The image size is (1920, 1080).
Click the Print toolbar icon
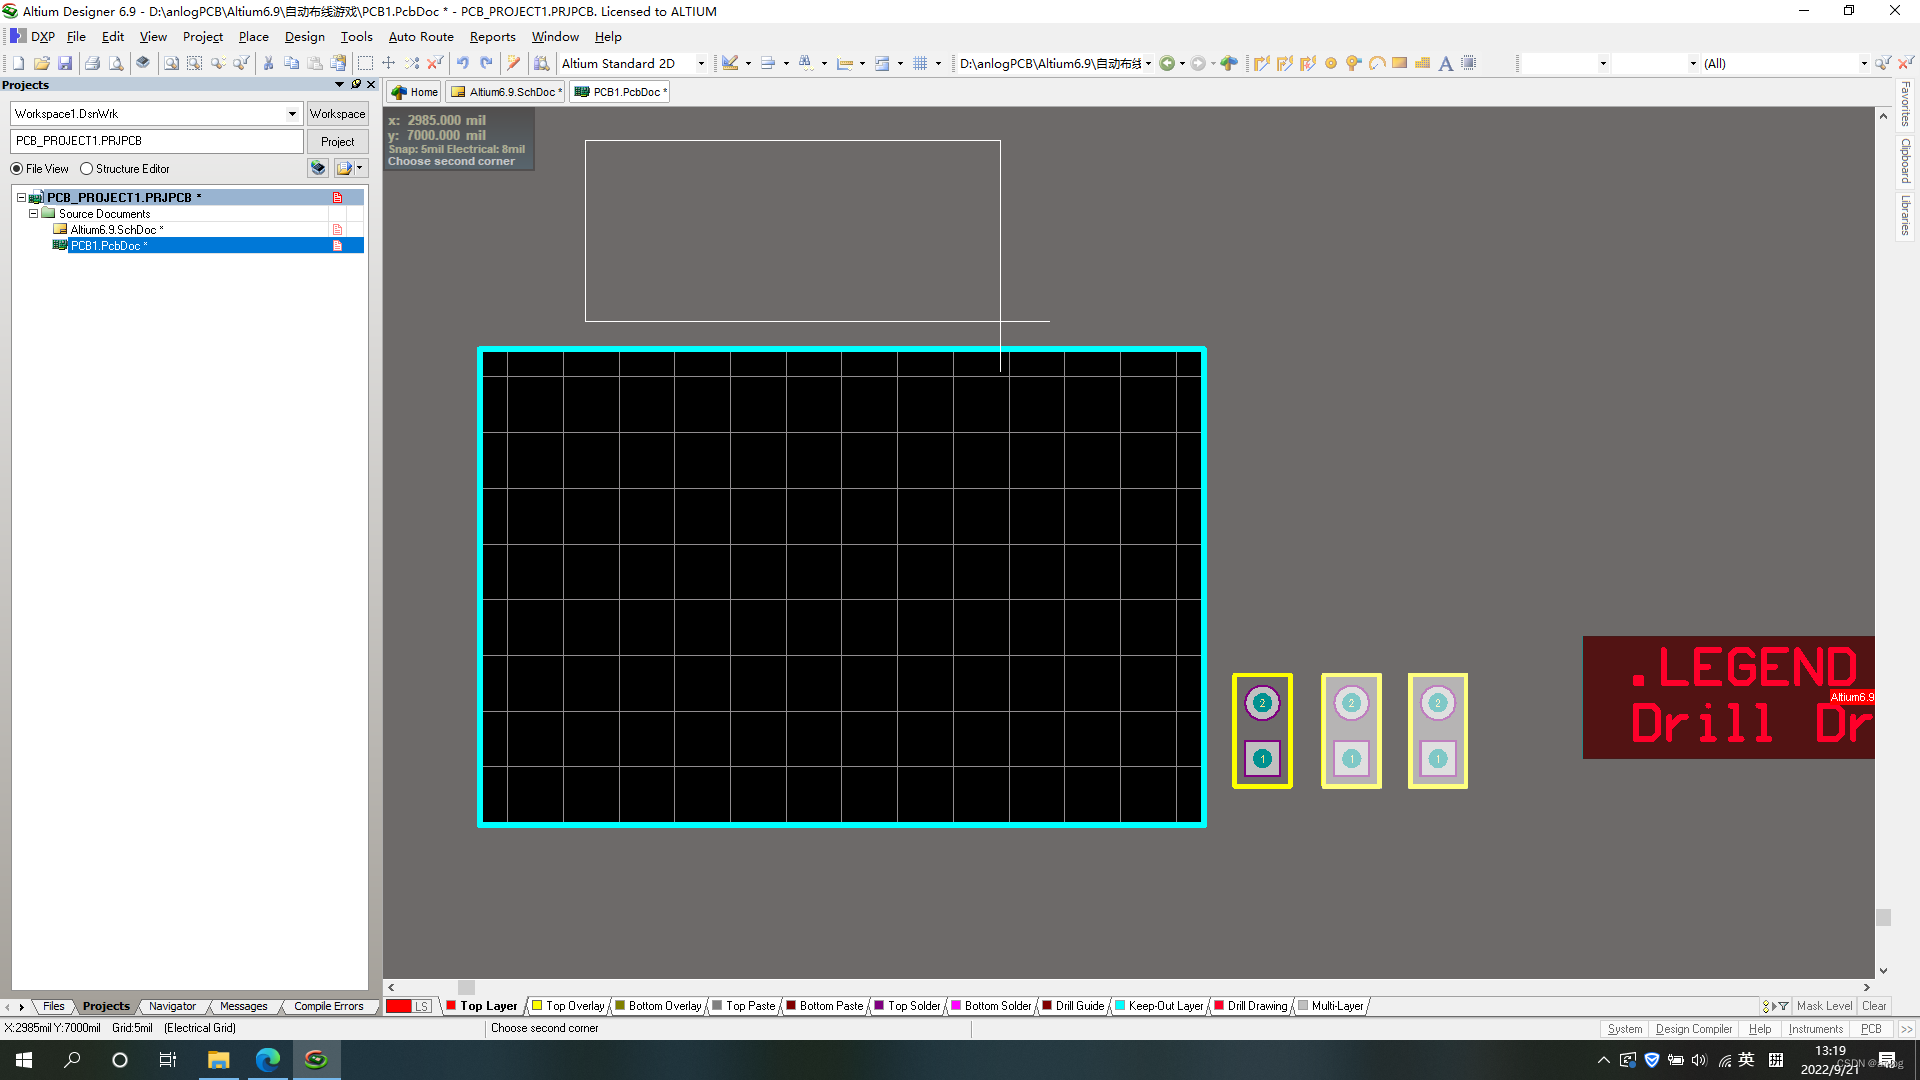(92, 63)
